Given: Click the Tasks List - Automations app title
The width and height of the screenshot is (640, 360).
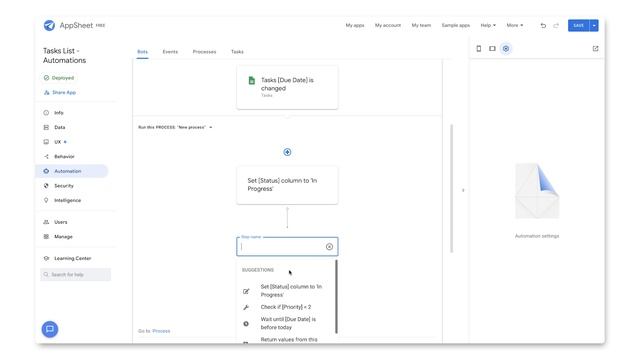Looking at the screenshot, I should tap(64, 56).
